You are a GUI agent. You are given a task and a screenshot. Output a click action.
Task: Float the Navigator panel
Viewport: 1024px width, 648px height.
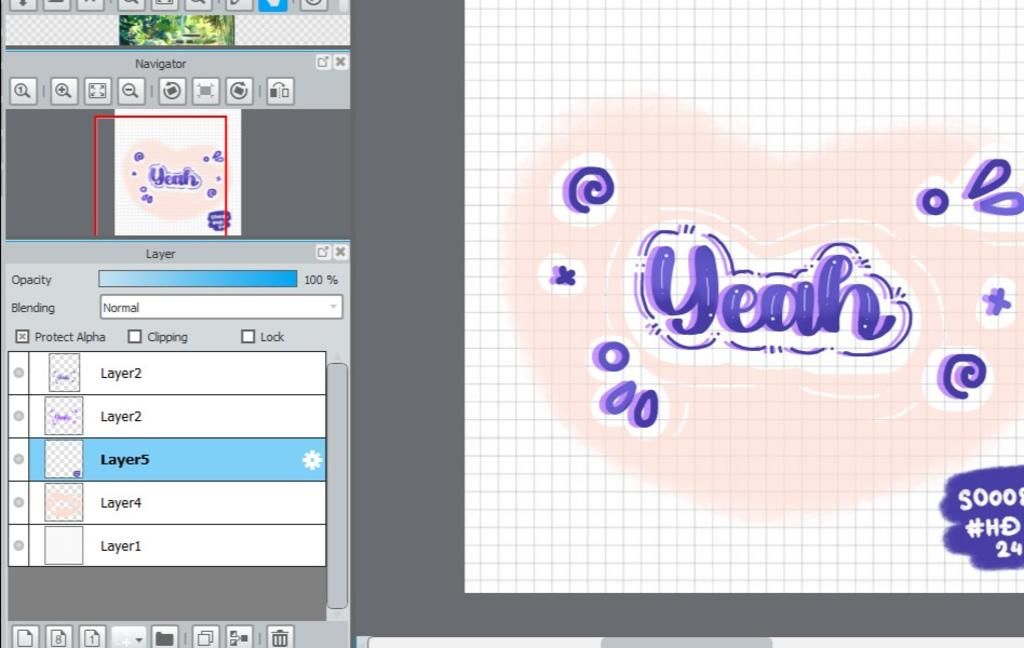pos(323,62)
